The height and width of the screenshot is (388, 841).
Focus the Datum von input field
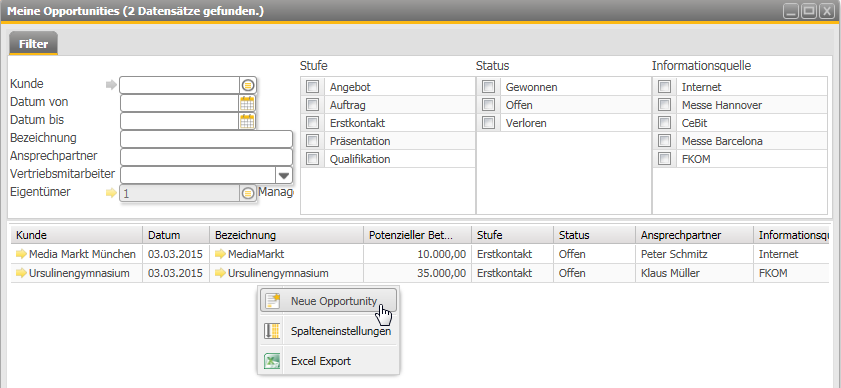tap(180, 103)
